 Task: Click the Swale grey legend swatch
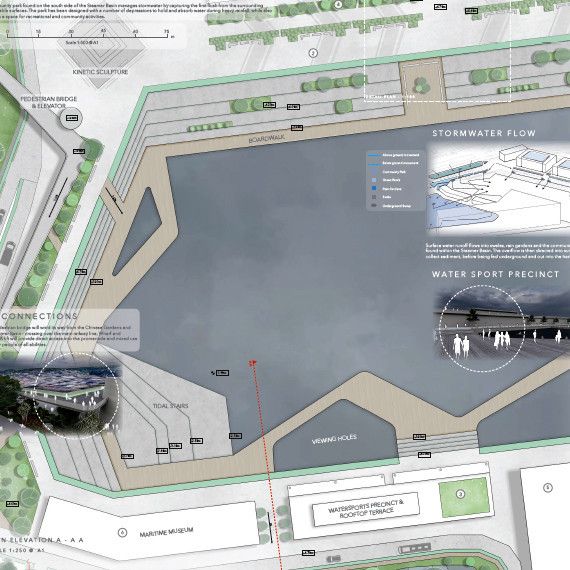(x=374, y=197)
